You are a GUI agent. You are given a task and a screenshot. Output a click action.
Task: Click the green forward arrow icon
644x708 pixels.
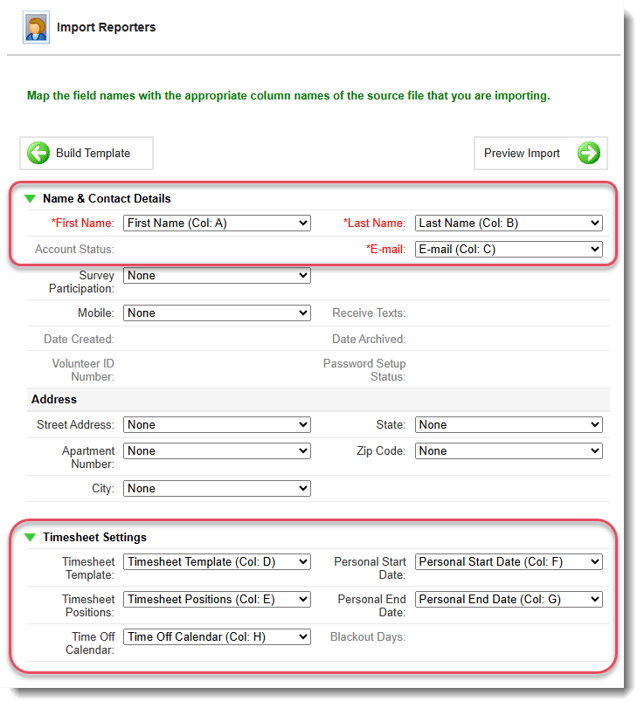tap(589, 153)
